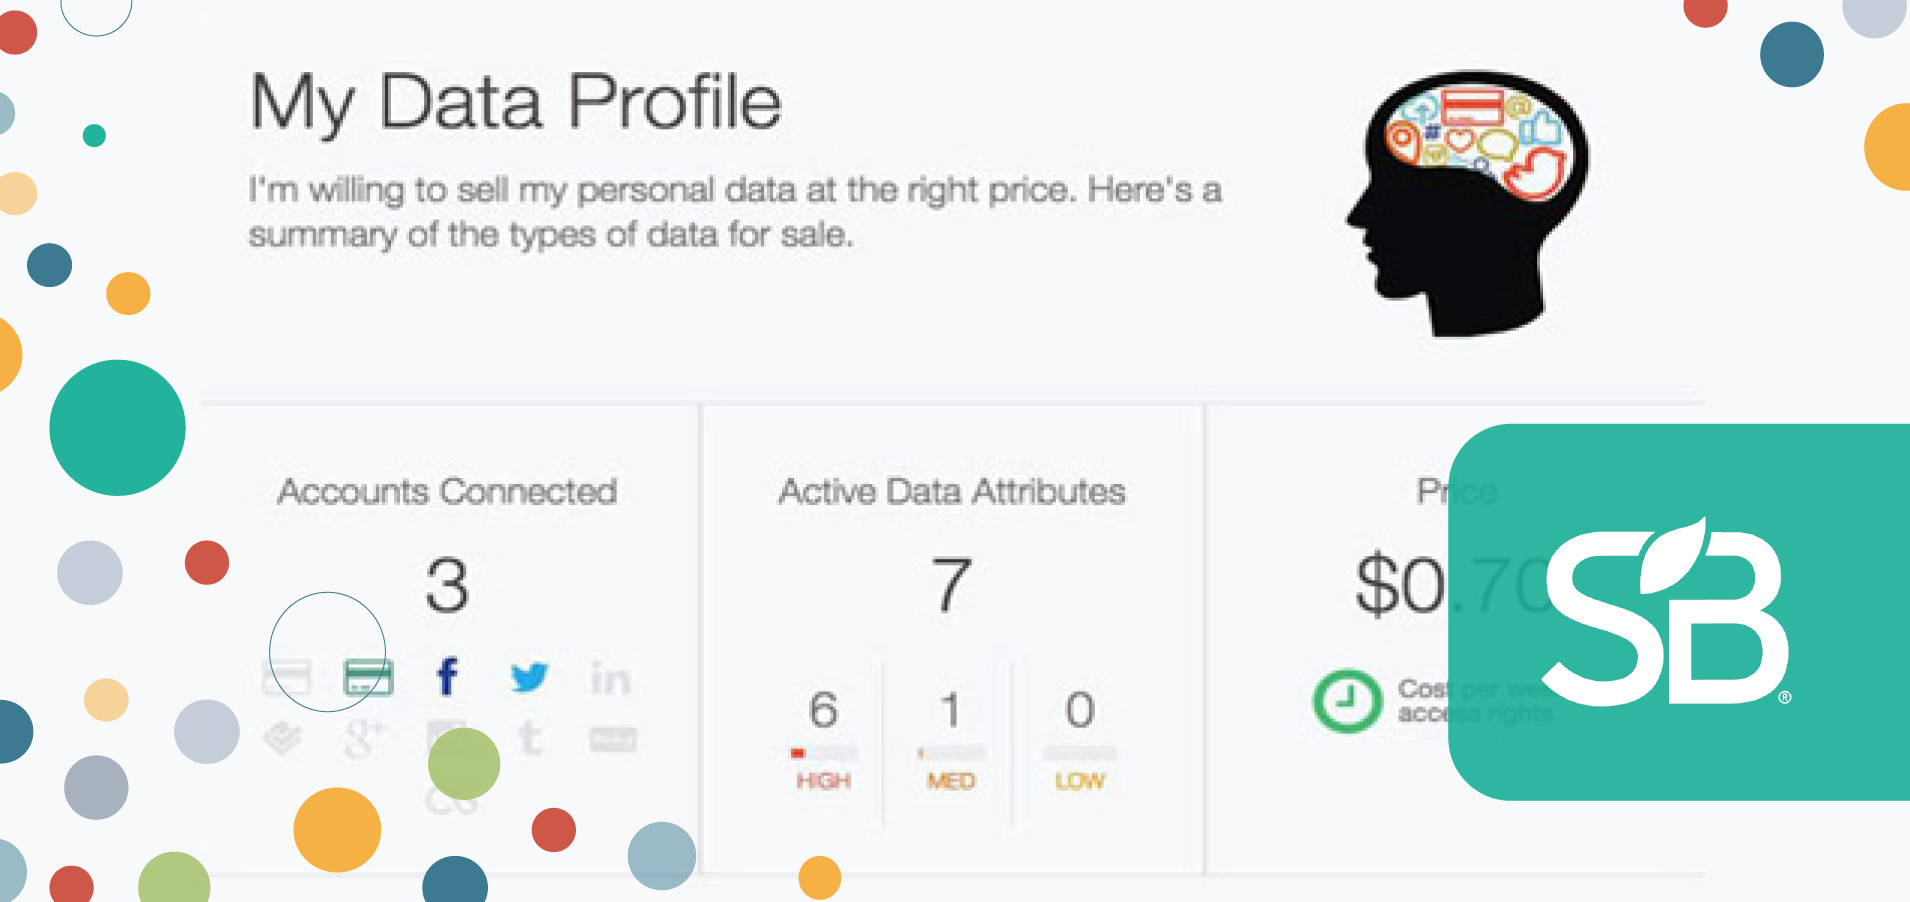Select the Facebook account icon

pyautogui.click(x=447, y=676)
